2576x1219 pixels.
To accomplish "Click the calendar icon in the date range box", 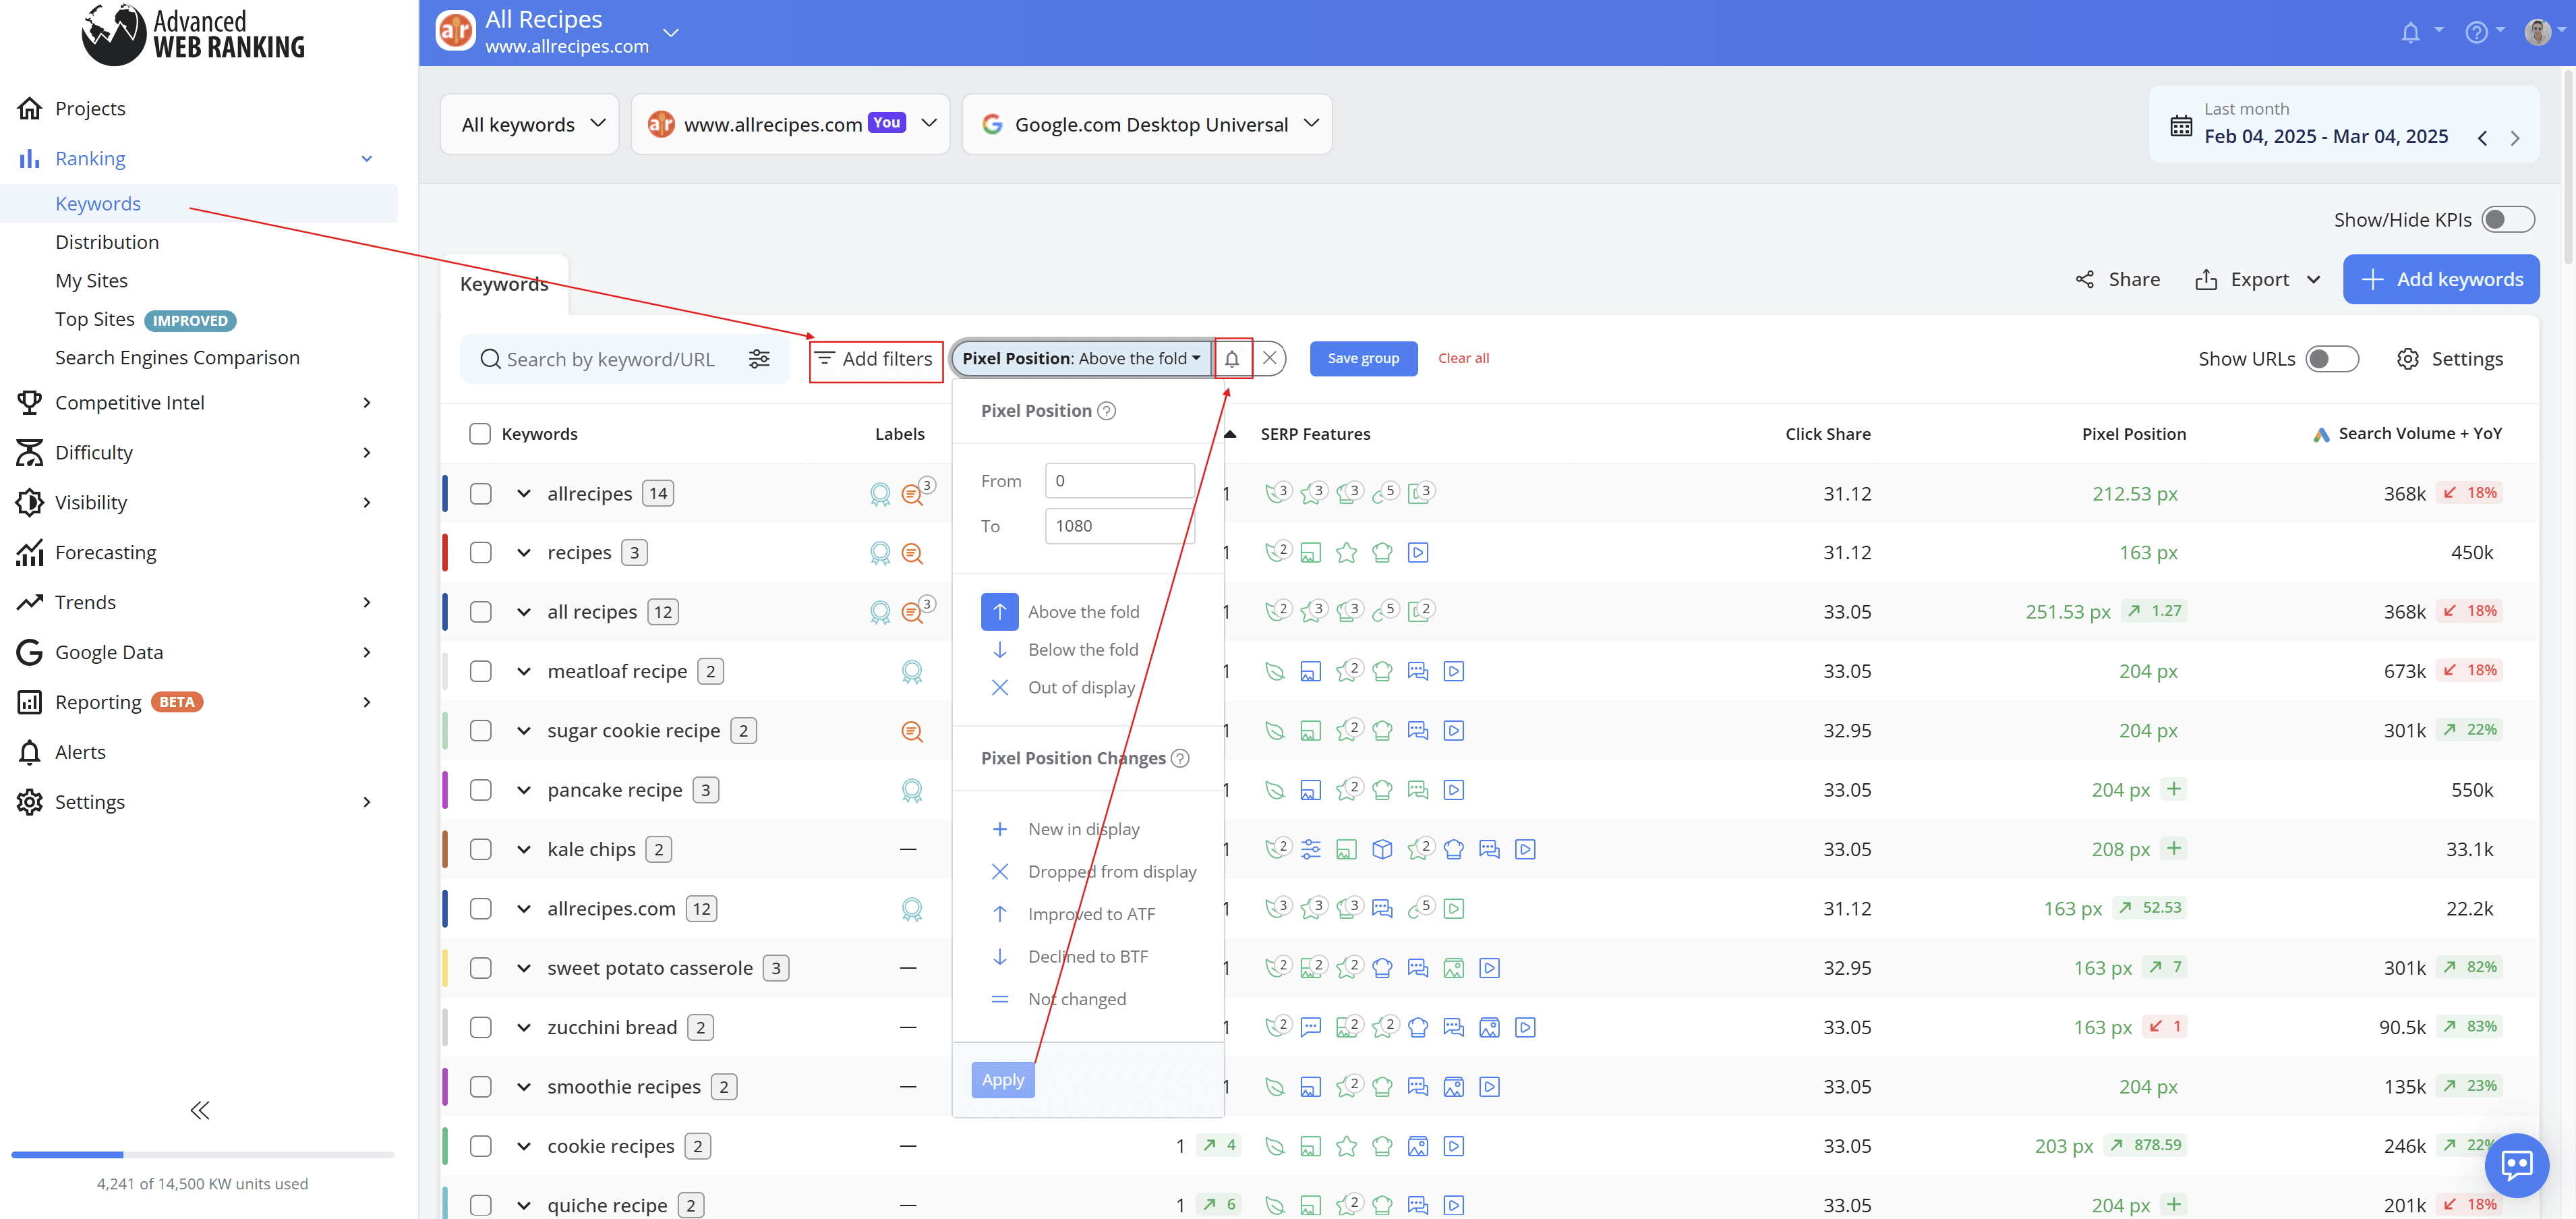I will [2181, 126].
